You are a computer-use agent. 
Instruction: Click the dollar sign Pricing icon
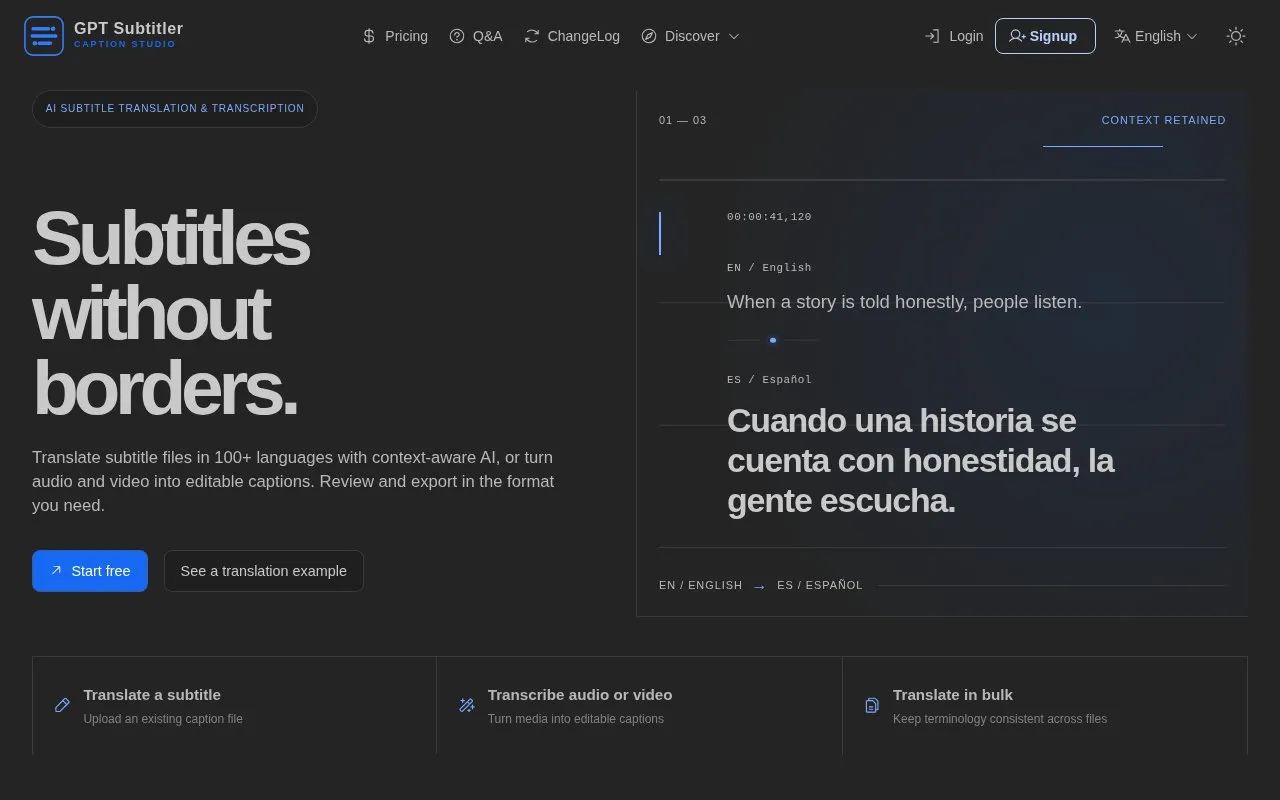tap(369, 36)
